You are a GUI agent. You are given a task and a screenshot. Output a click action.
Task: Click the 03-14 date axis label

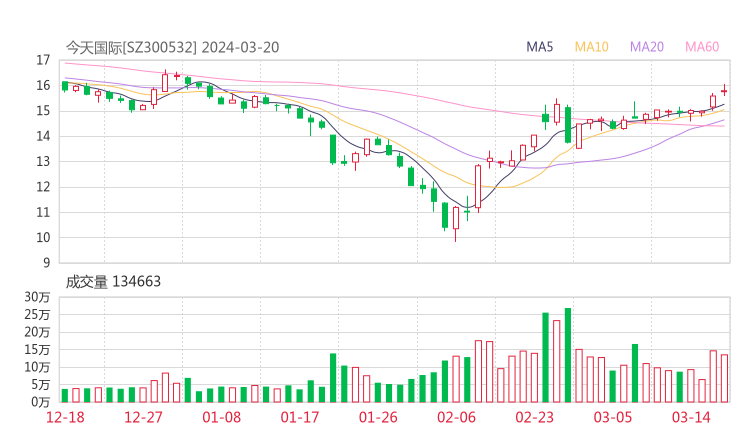[x=691, y=417]
